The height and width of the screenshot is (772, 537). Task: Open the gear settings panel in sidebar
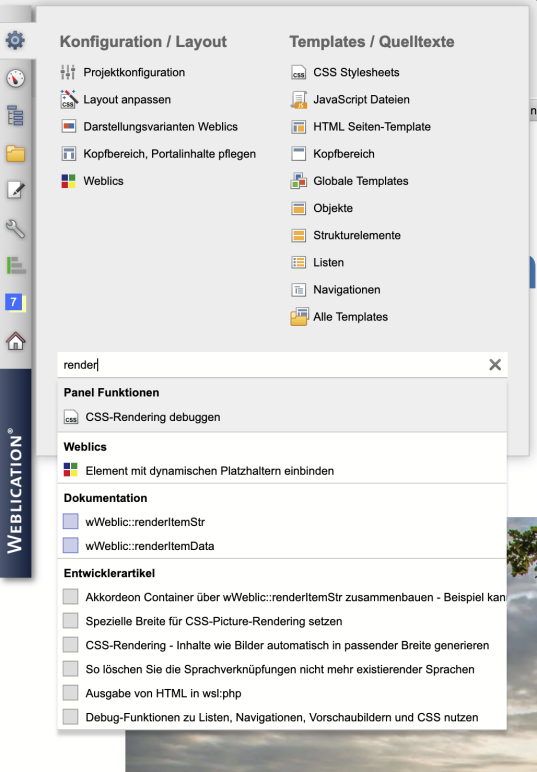pyautogui.click(x=15, y=40)
